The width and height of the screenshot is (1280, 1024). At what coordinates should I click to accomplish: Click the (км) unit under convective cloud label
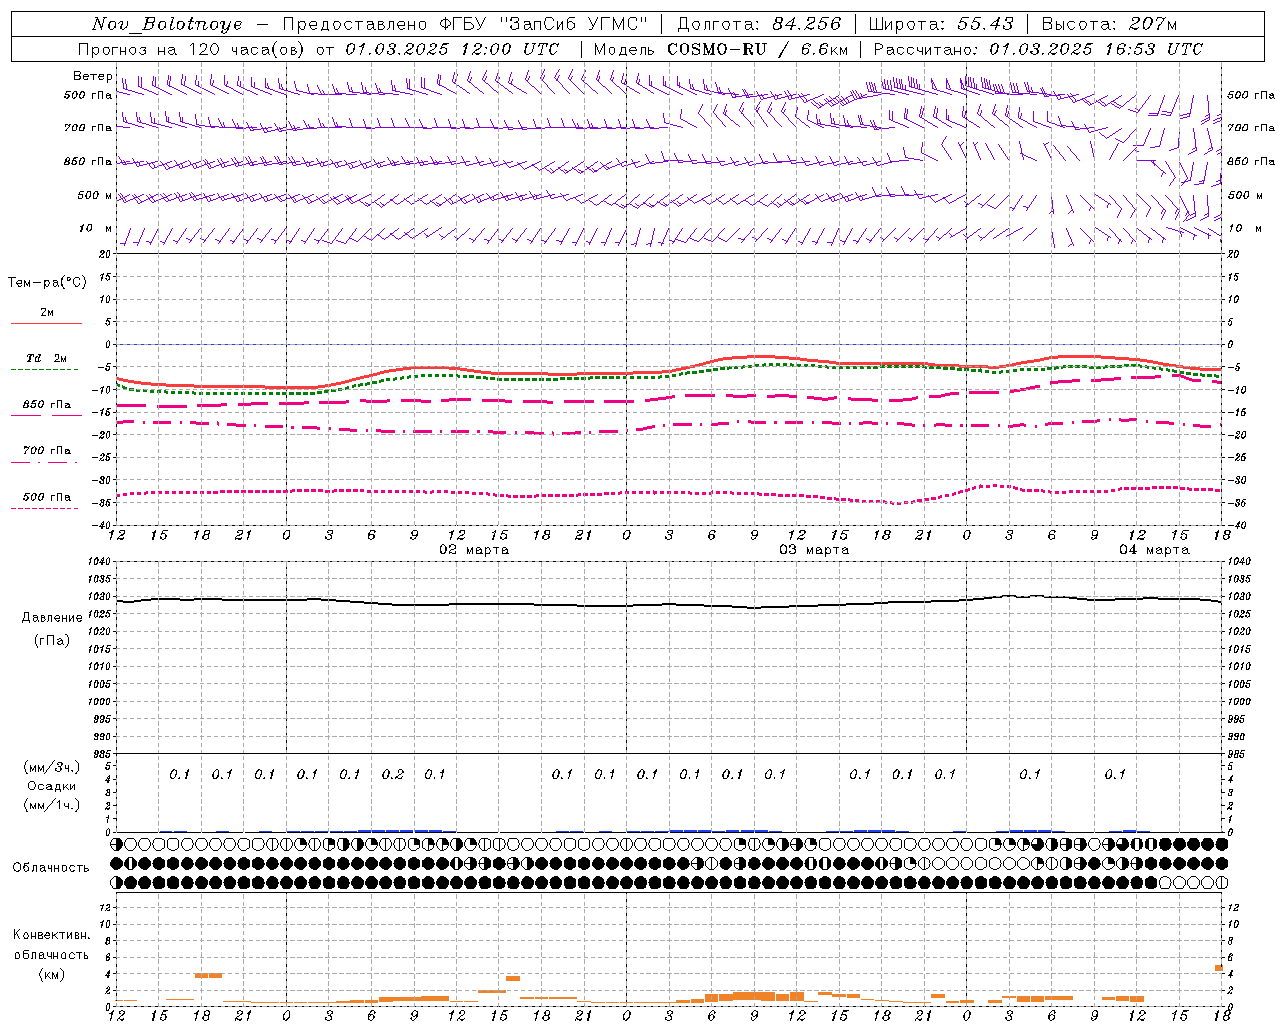coord(51,974)
